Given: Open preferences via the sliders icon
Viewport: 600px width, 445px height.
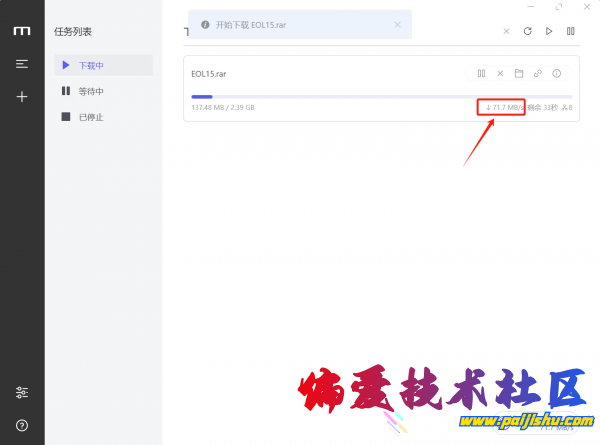Looking at the screenshot, I should (22, 392).
